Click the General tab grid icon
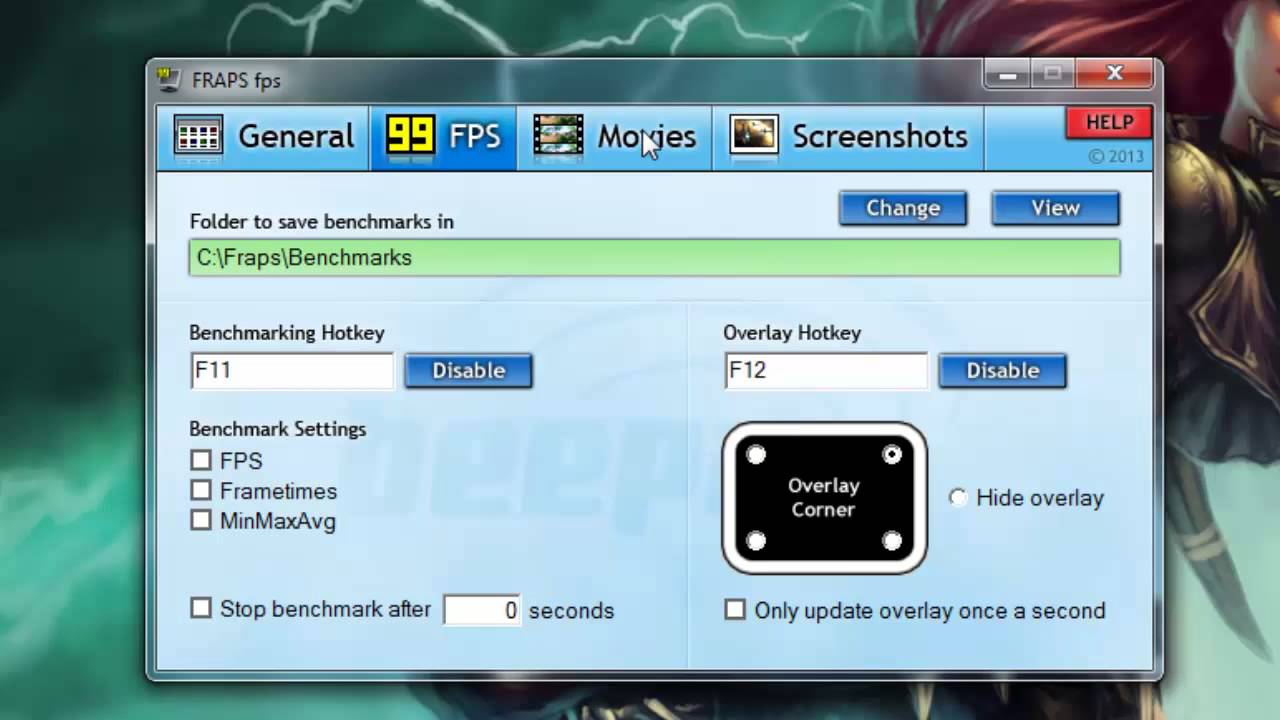The width and height of the screenshot is (1280, 720). tap(198, 136)
